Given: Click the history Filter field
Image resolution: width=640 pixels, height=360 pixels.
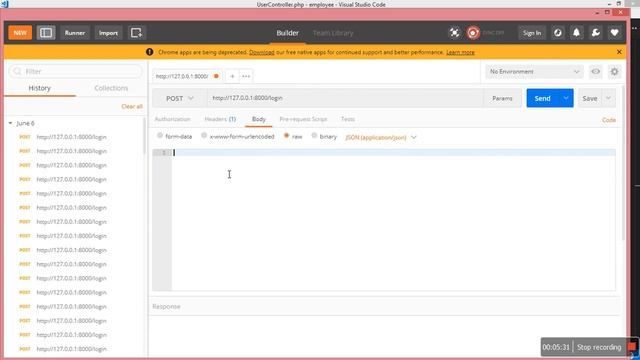Looking at the screenshot, I should coord(76,71).
